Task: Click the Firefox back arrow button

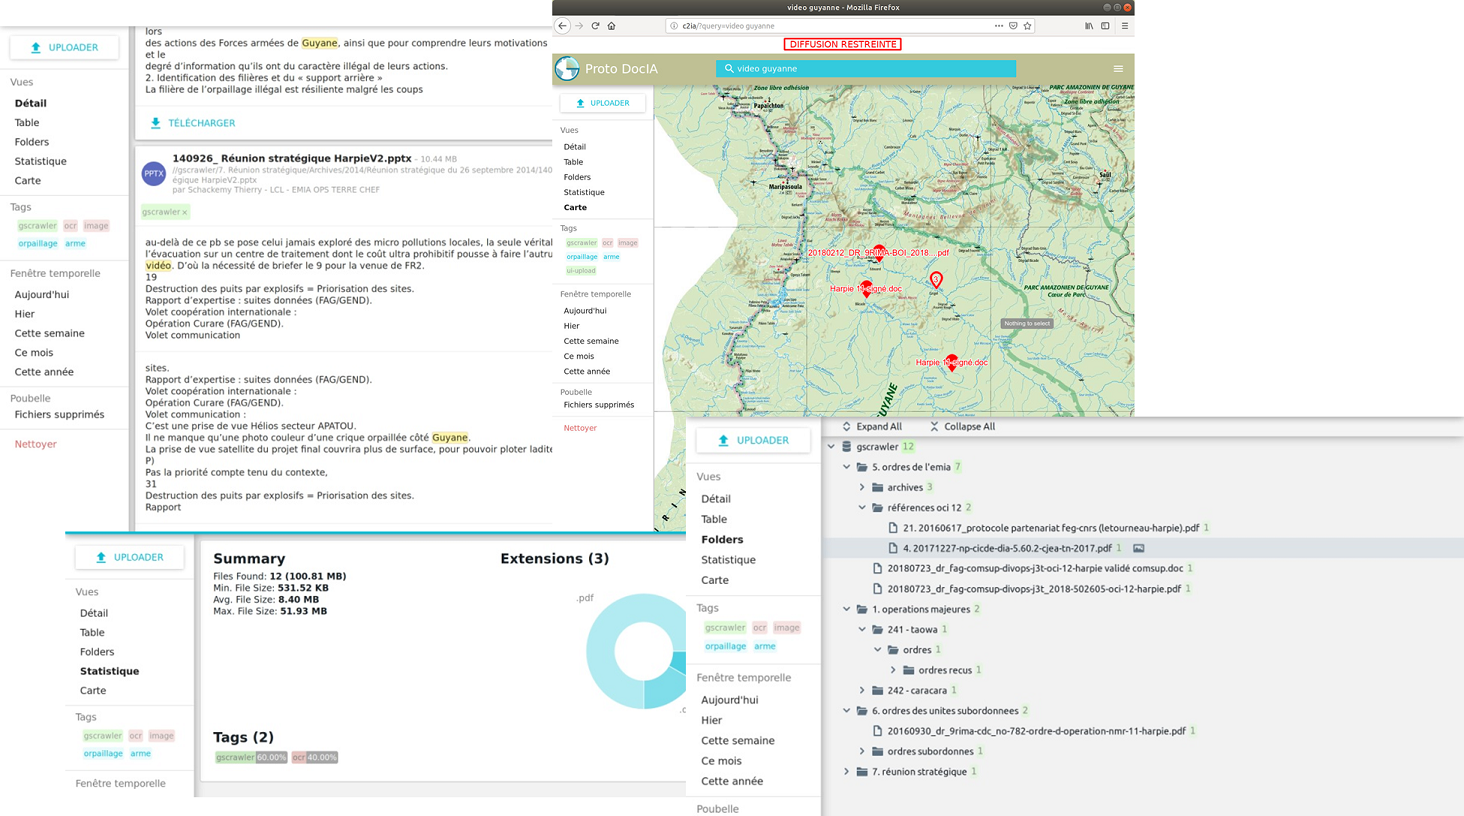Action: click(x=563, y=26)
